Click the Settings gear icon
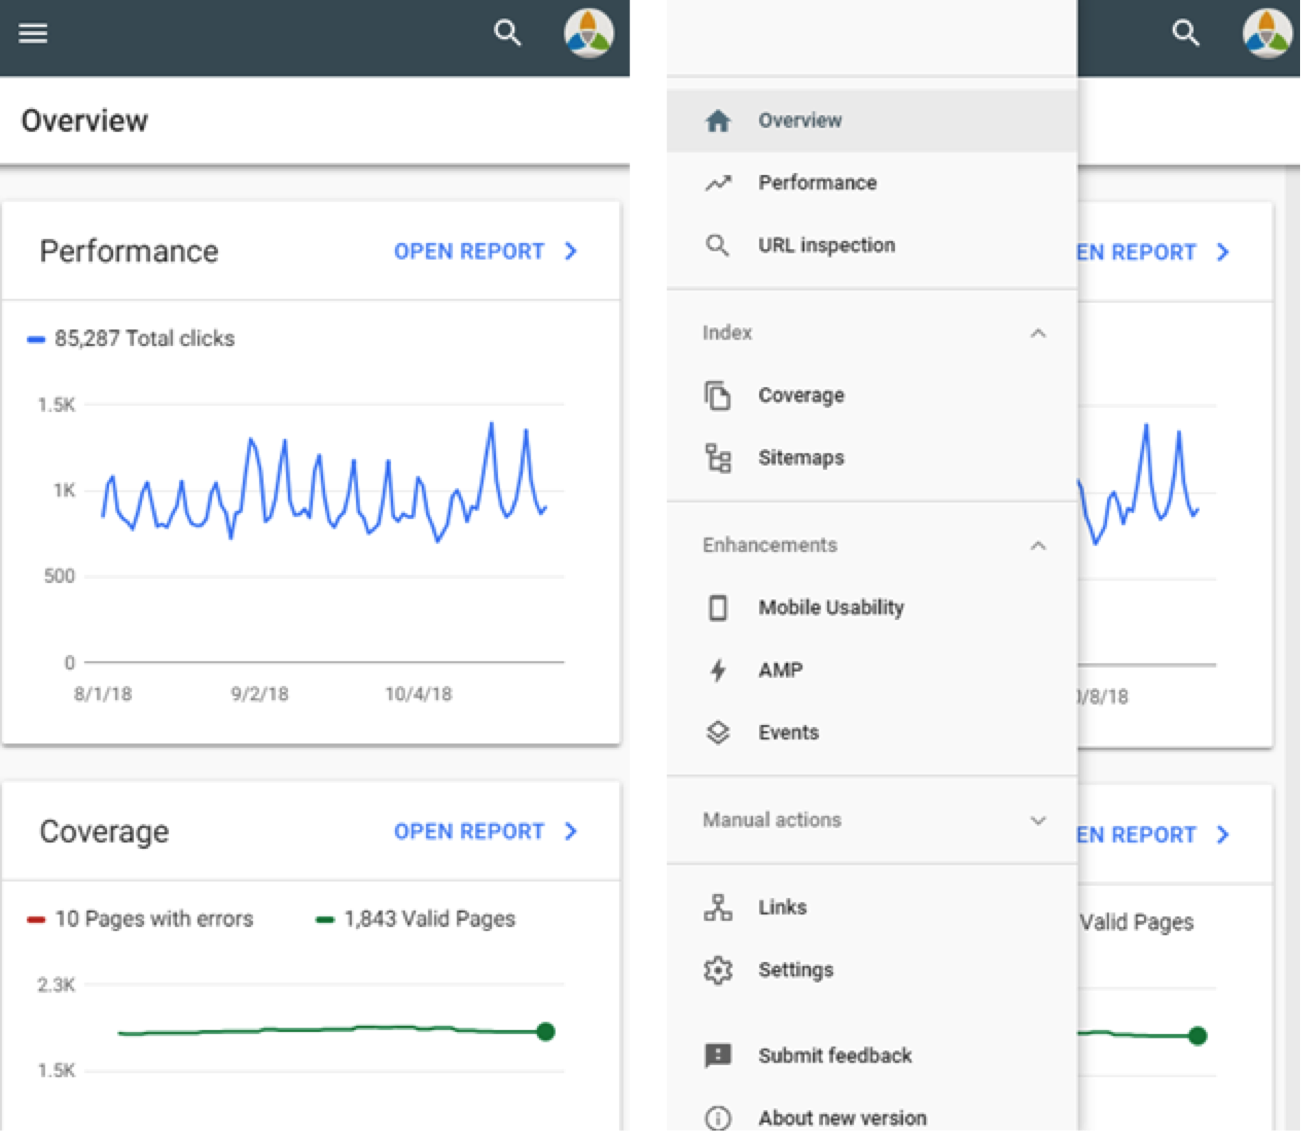 click(718, 970)
